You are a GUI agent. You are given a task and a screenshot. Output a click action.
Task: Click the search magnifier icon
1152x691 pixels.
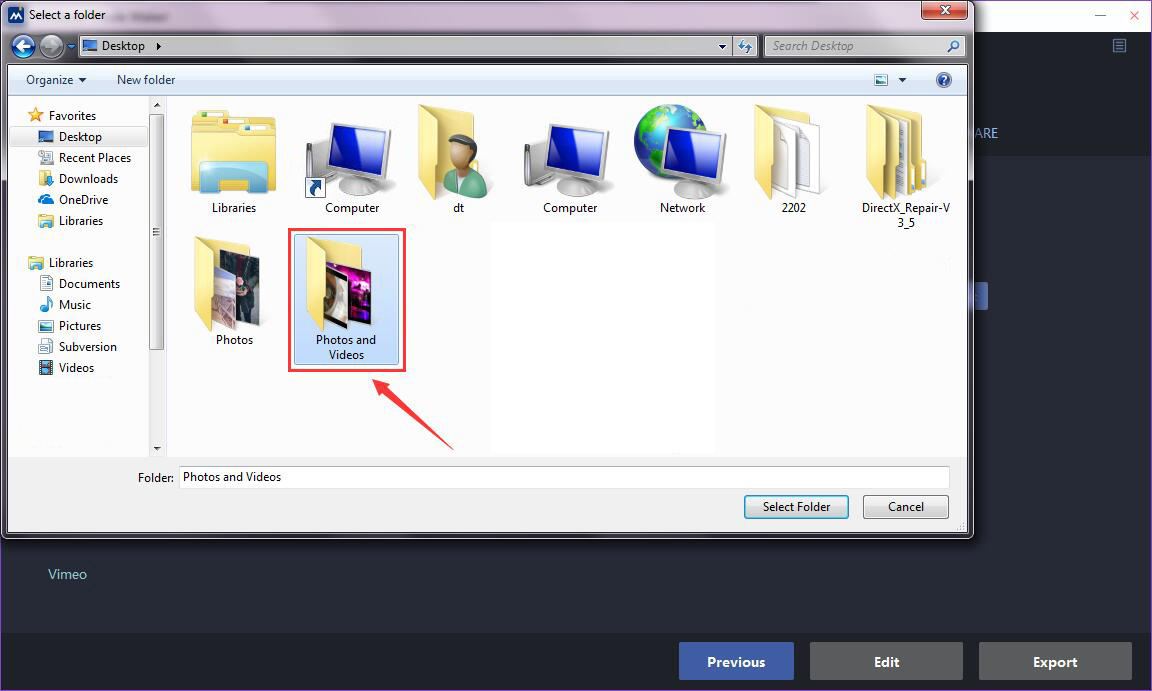(953, 46)
